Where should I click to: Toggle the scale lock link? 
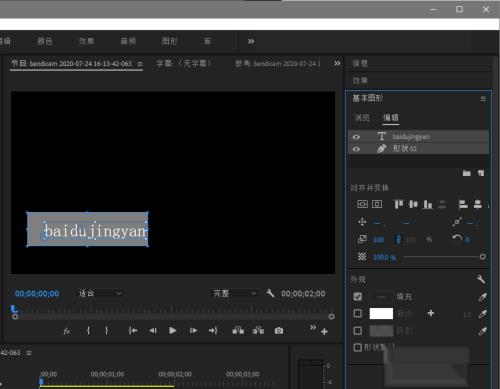pos(398,240)
